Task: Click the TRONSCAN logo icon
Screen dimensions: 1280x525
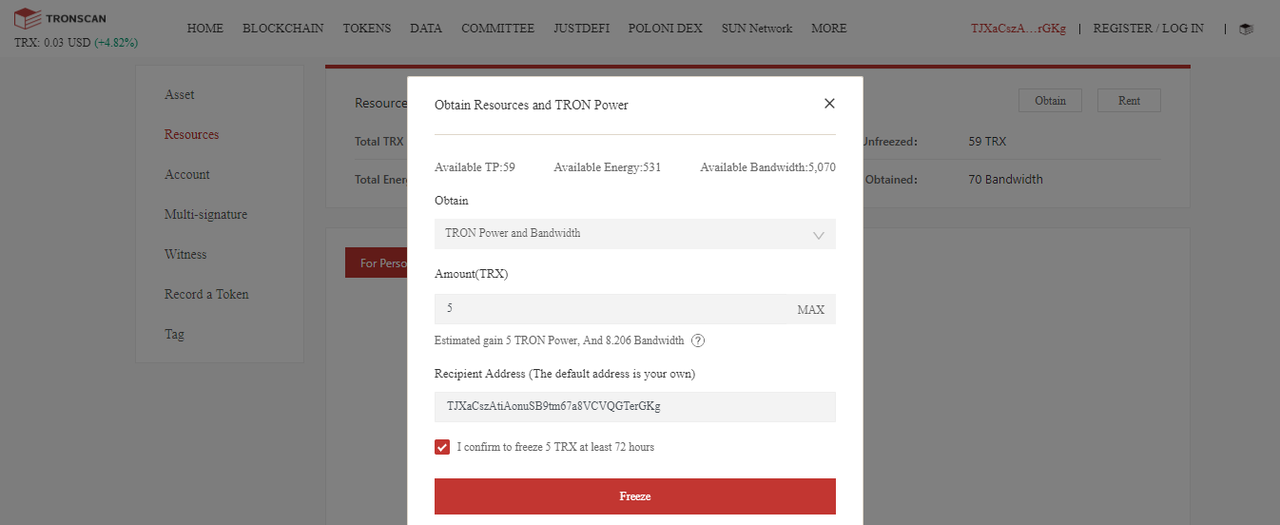Action: tap(27, 18)
